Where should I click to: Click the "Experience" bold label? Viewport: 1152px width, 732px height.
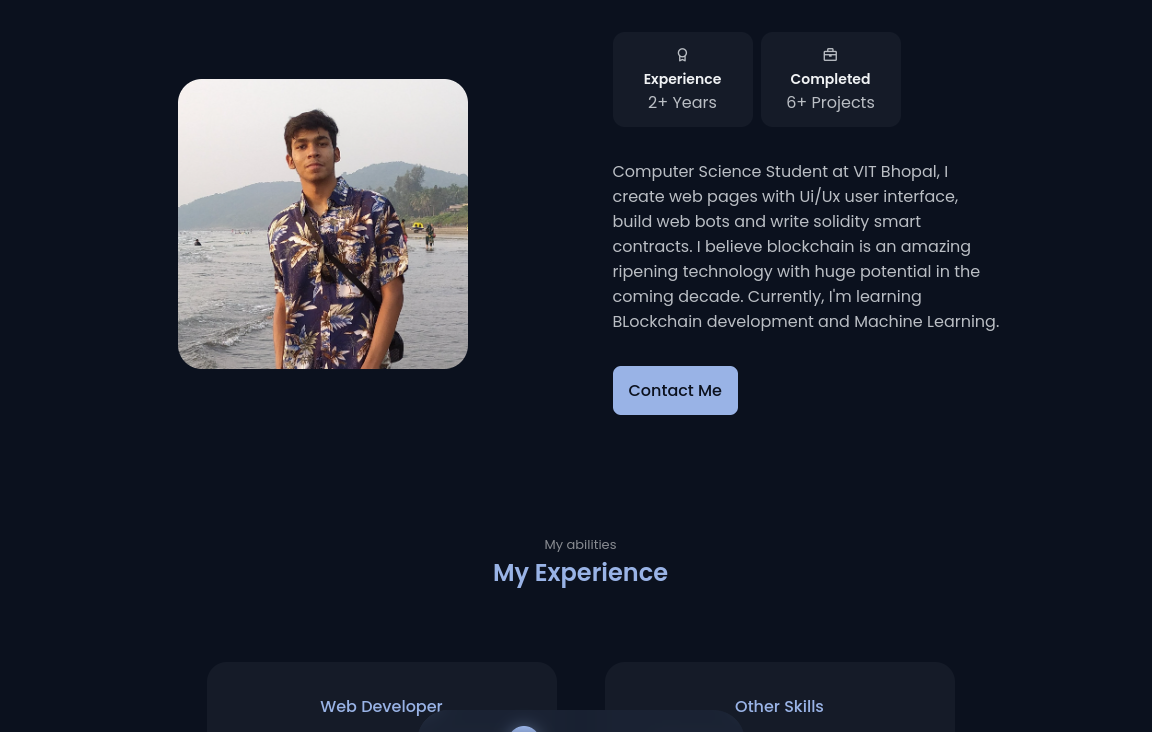(682, 79)
